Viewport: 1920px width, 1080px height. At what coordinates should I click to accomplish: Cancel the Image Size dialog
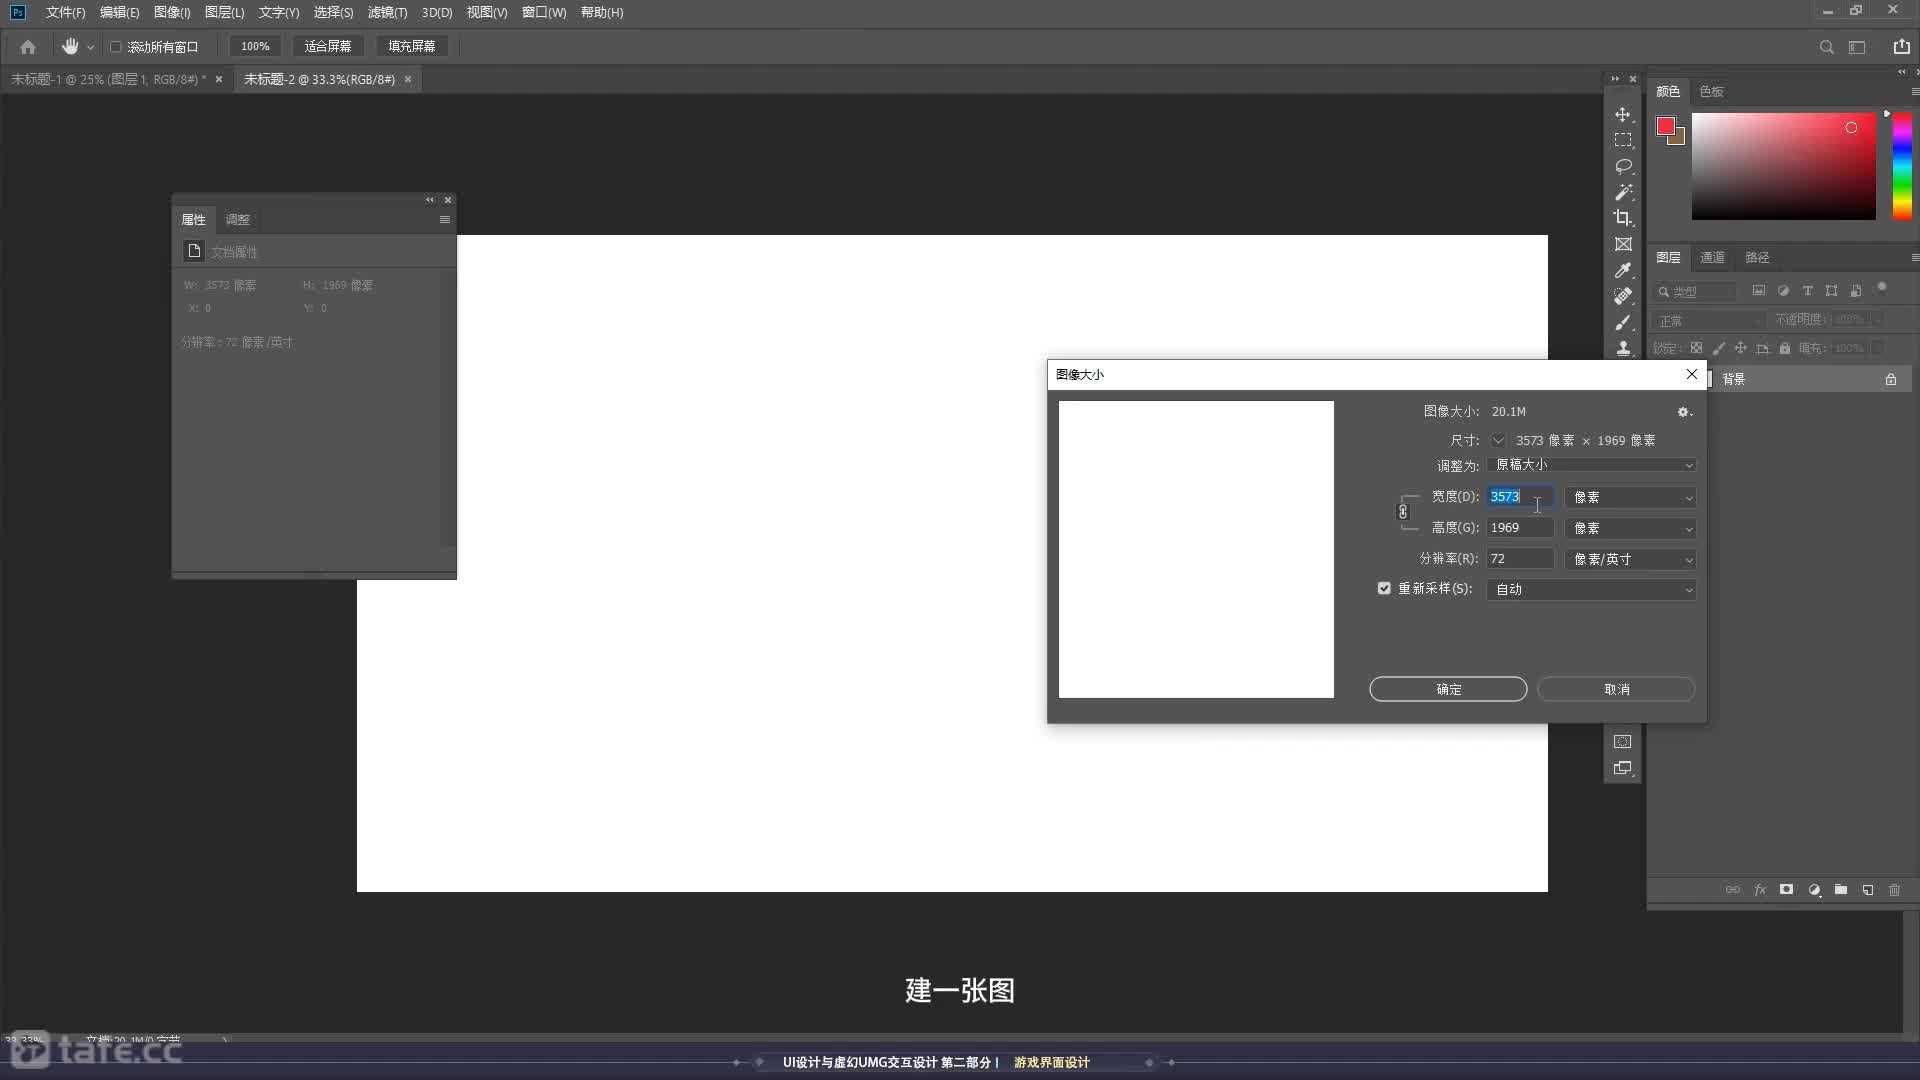(1616, 689)
